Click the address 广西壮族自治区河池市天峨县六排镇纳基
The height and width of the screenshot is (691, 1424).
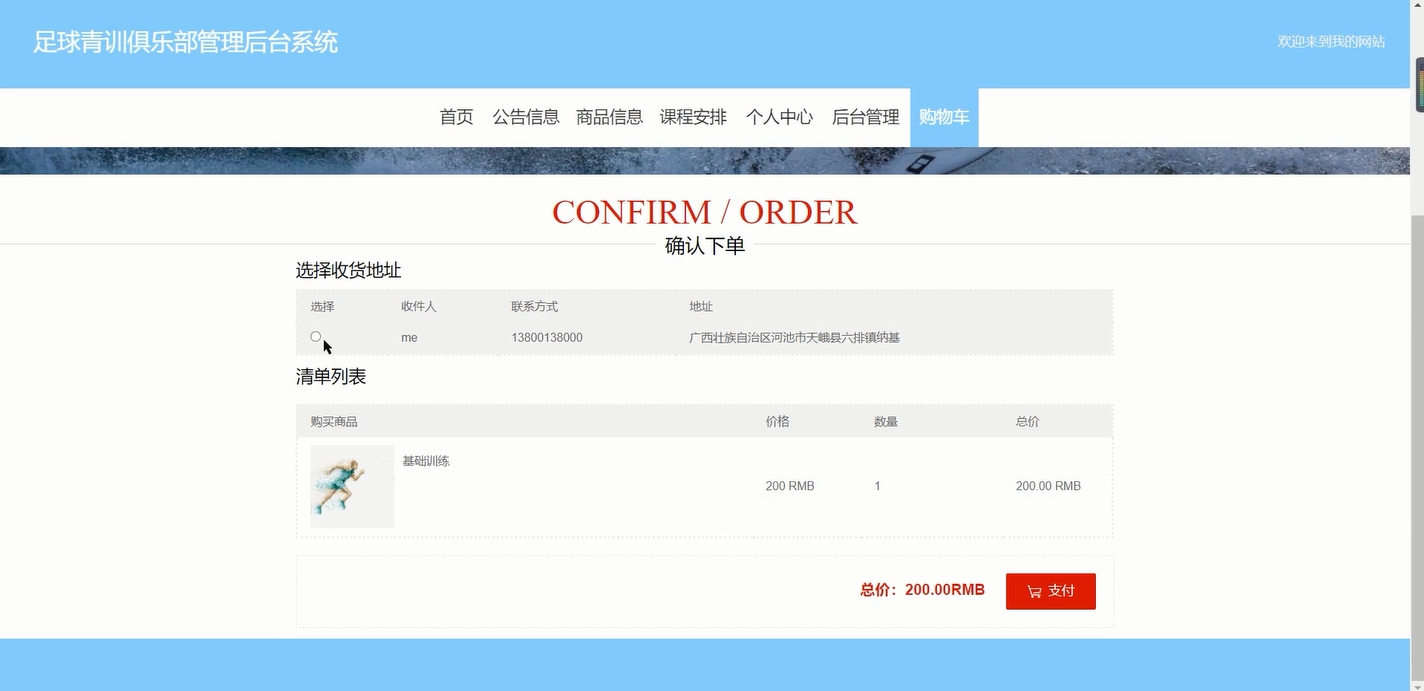[x=795, y=338]
